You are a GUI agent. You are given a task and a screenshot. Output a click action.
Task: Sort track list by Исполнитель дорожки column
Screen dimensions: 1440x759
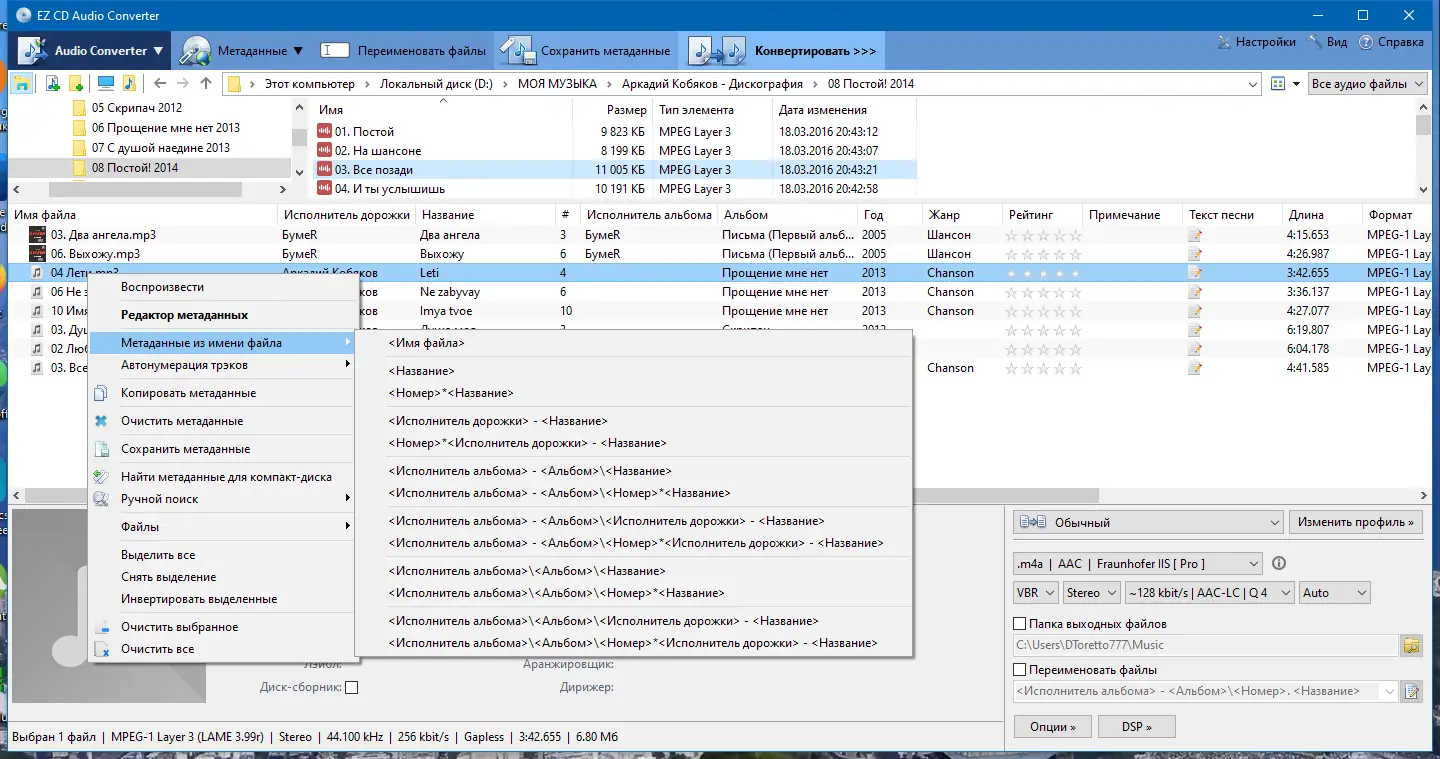pos(346,215)
